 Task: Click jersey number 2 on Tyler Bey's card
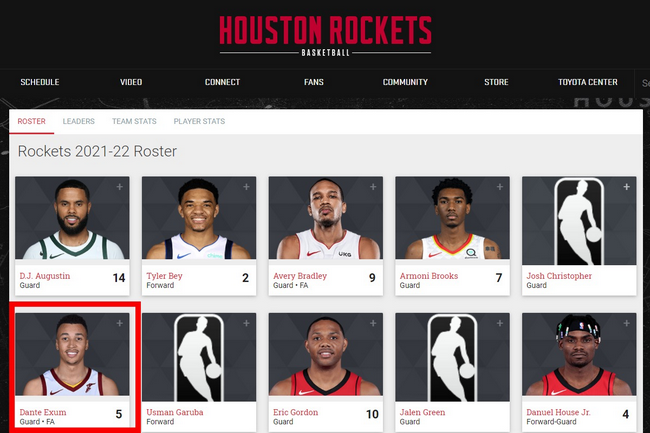click(245, 278)
